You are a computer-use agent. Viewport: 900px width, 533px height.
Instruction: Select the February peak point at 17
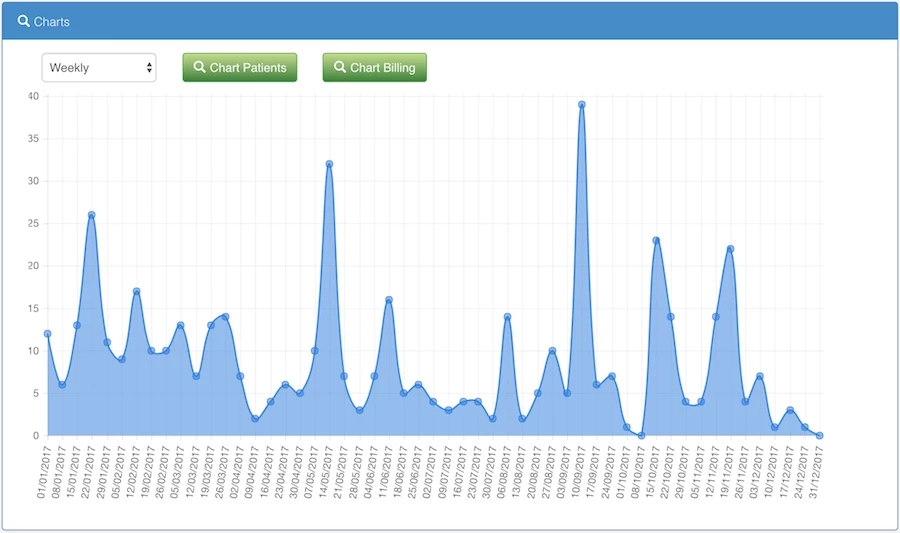click(x=136, y=291)
